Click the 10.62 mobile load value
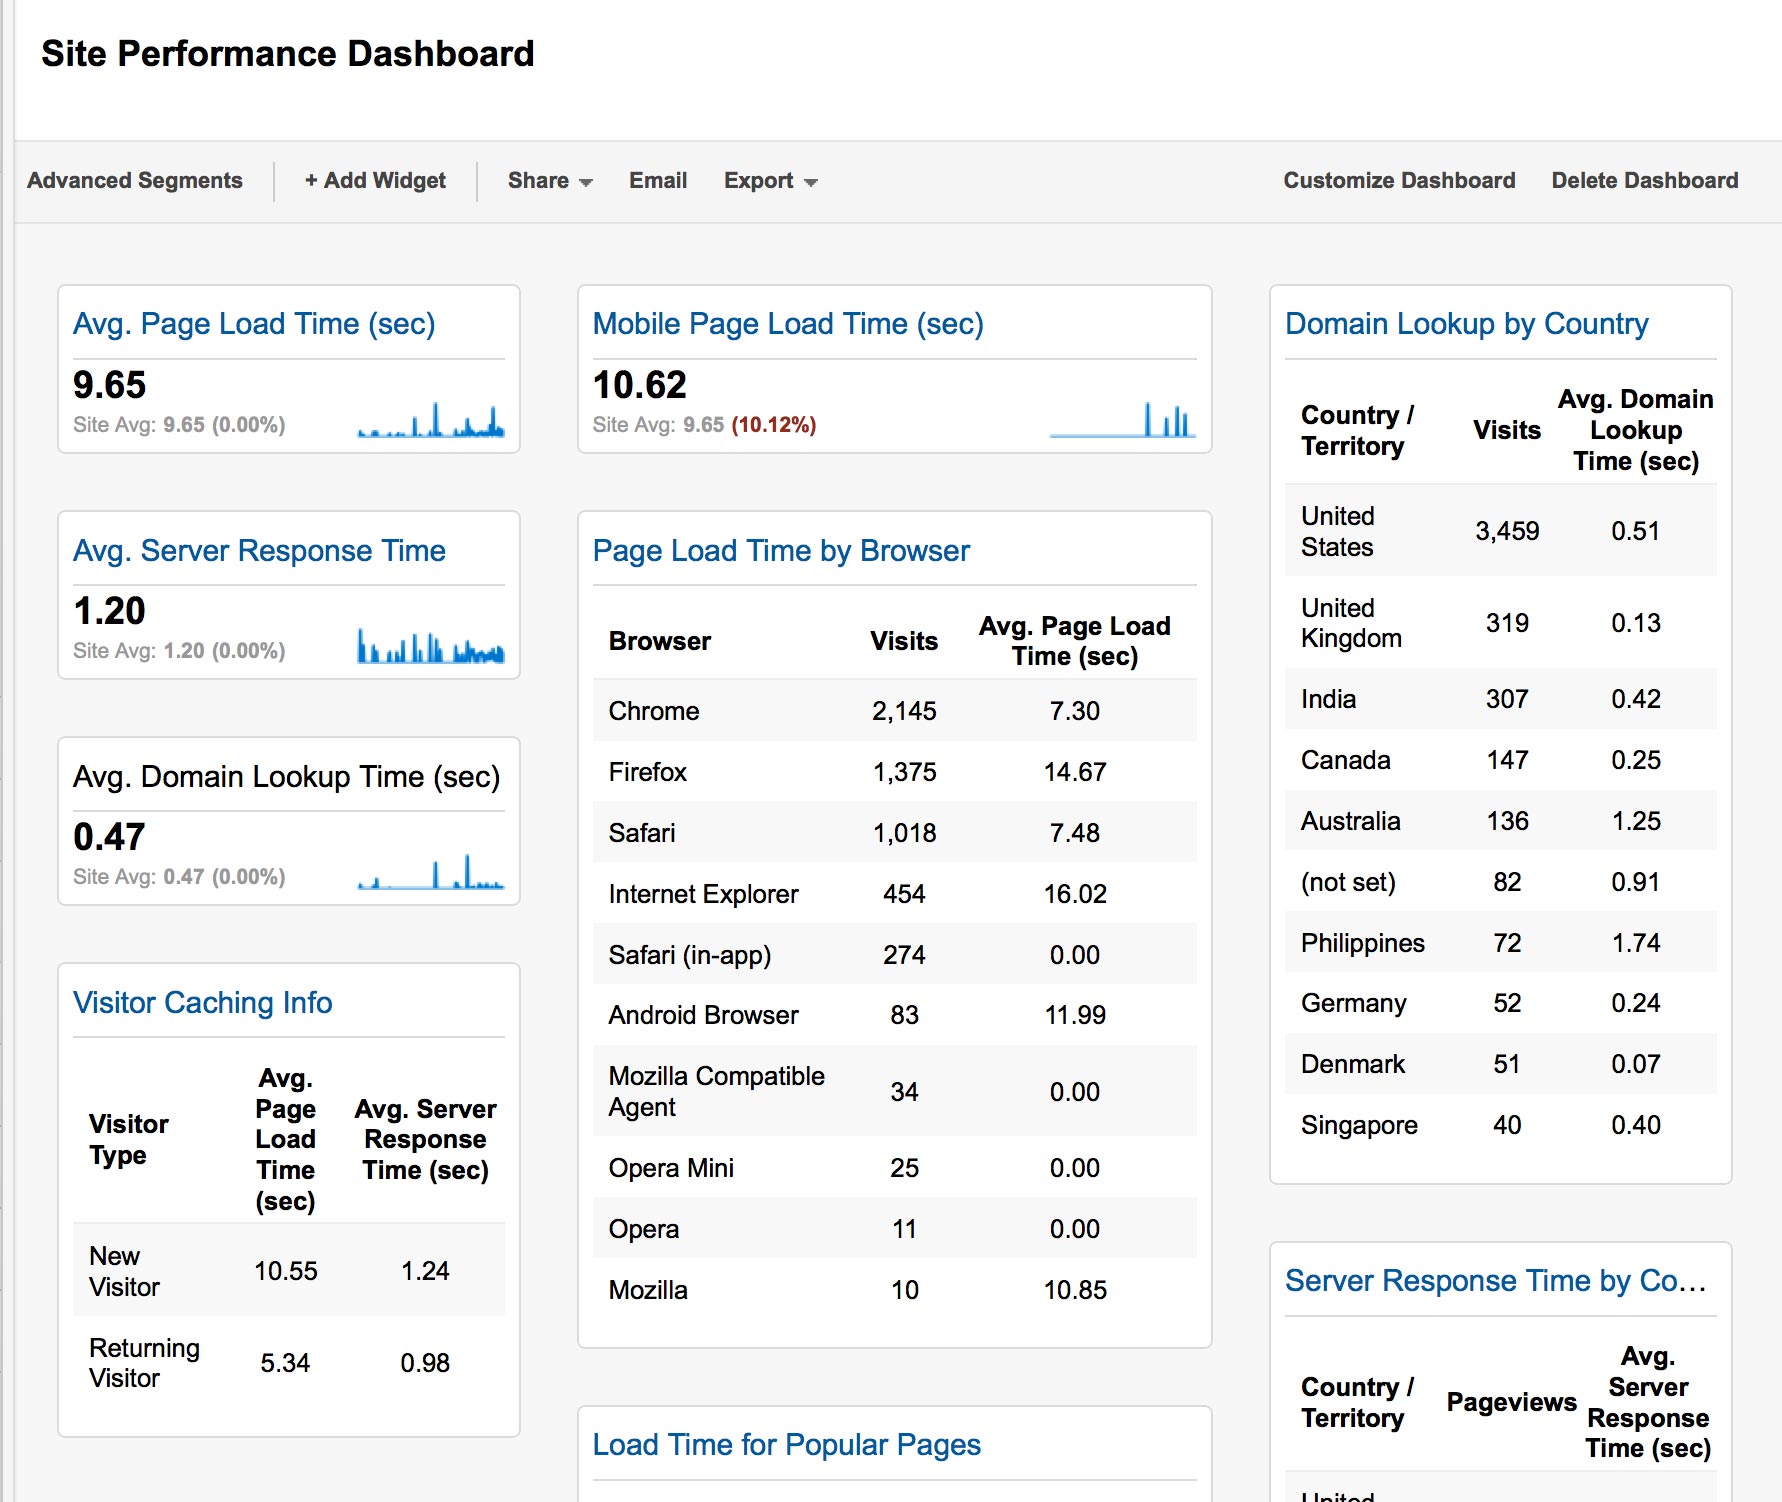 pyautogui.click(x=640, y=385)
